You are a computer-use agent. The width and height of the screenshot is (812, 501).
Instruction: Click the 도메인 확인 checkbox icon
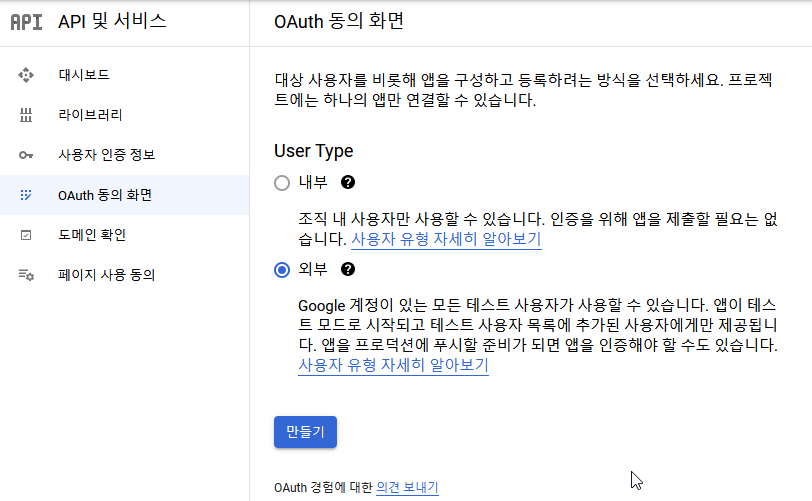pyautogui.click(x=26, y=235)
